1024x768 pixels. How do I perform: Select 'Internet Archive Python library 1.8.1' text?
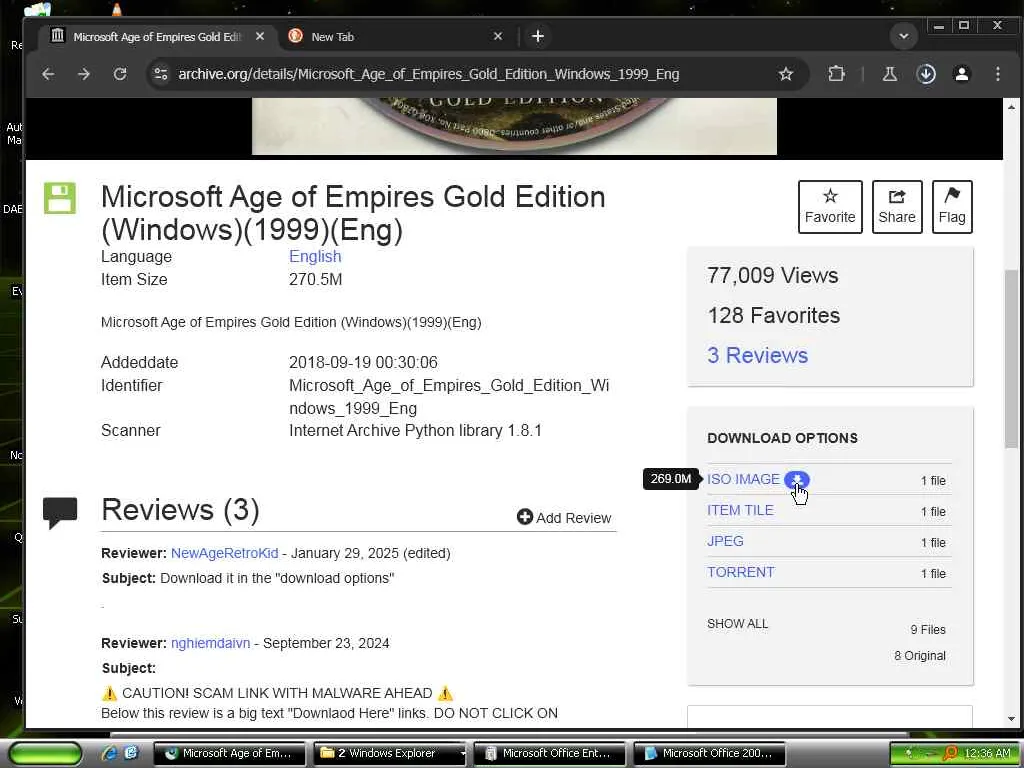click(415, 430)
